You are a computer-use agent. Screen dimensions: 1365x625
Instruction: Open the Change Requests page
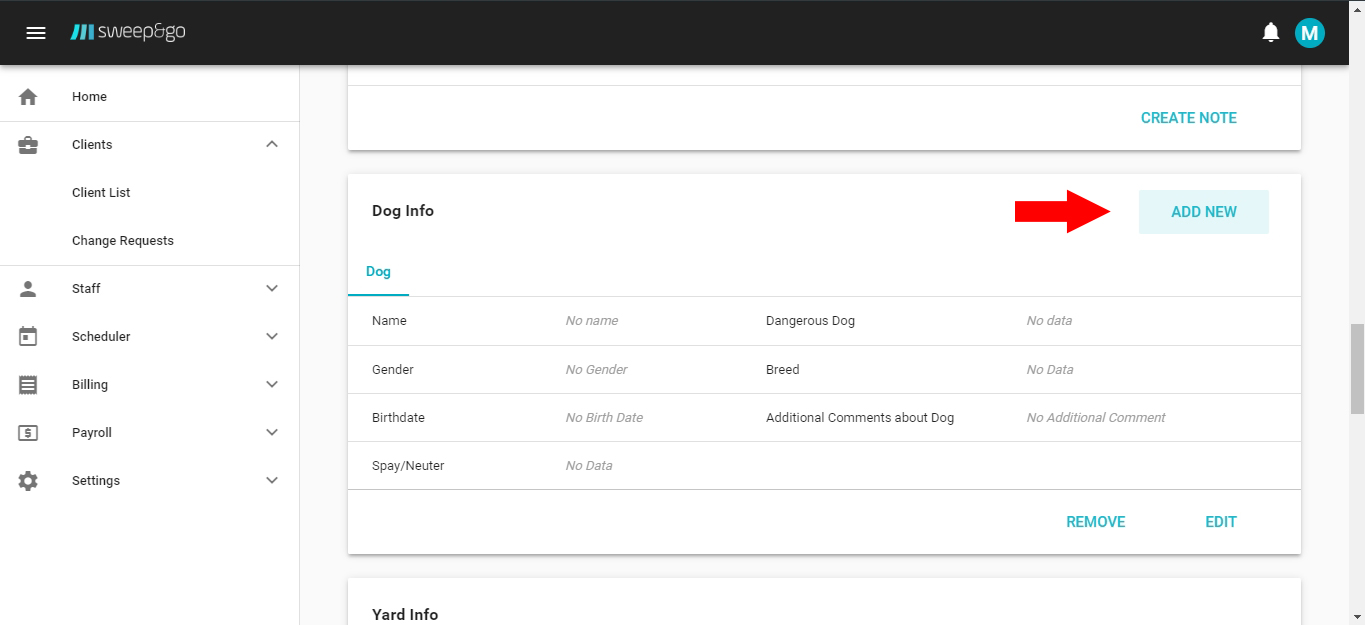click(x=122, y=240)
